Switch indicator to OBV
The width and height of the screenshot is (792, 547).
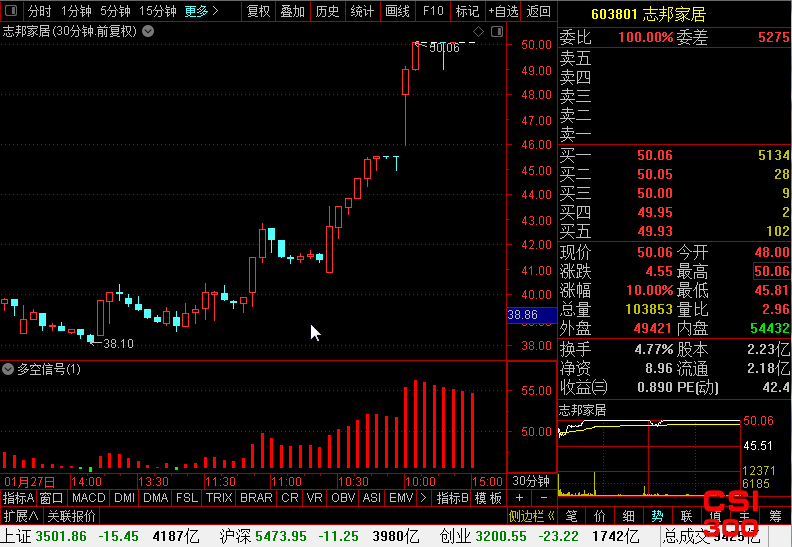click(x=343, y=498)
